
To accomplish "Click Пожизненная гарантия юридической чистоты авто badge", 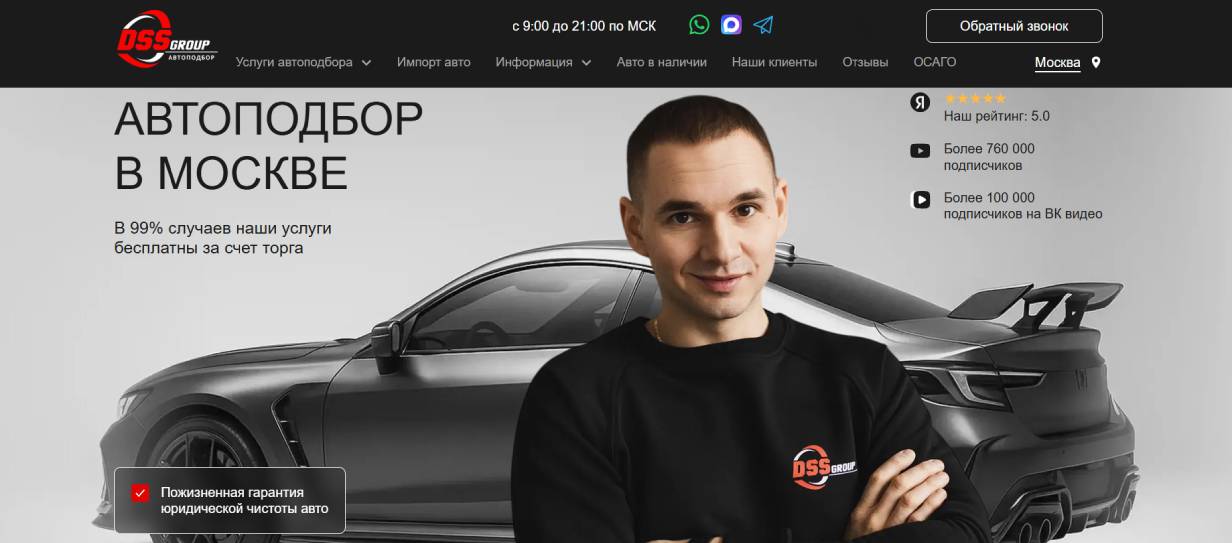I will coord(230,500).
